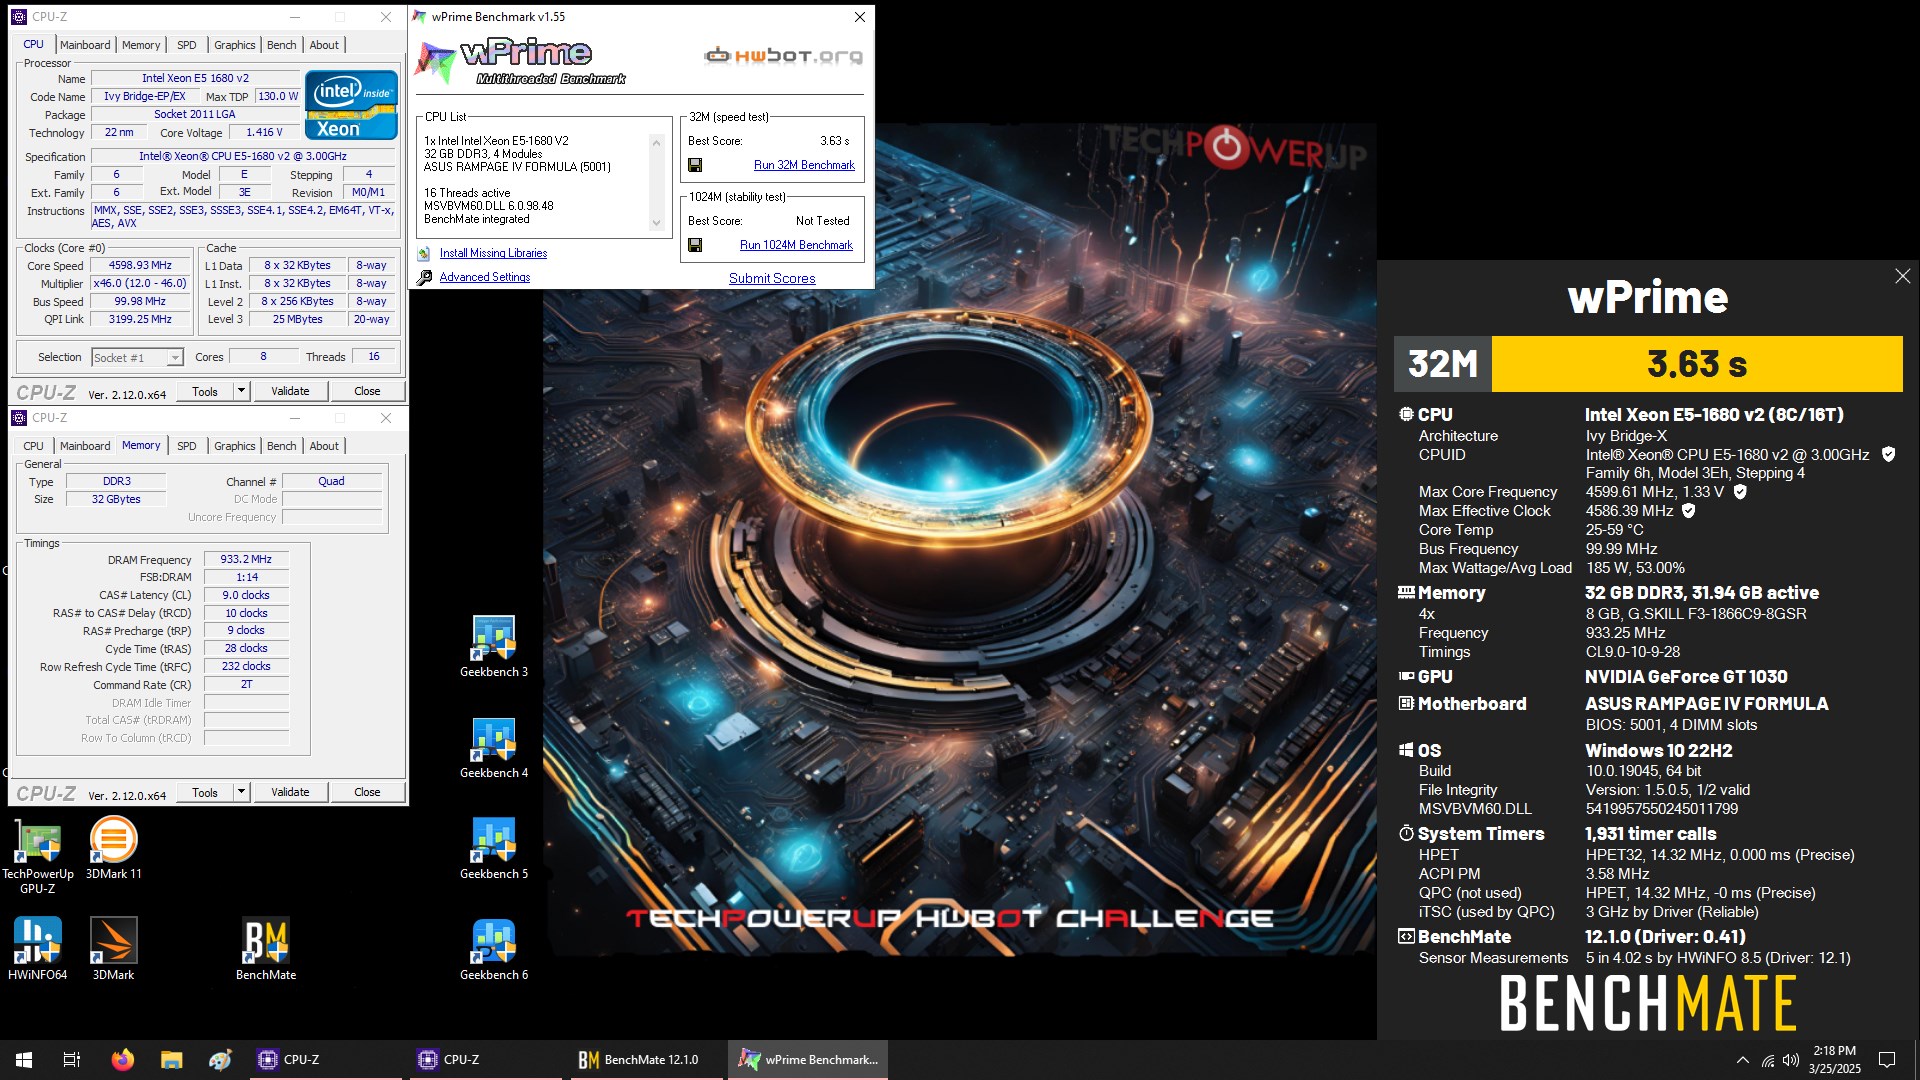This screenshot has width=1920, height=1080.
Task: Show hidden system tray icons
Action: (x=1742, y=1060)
